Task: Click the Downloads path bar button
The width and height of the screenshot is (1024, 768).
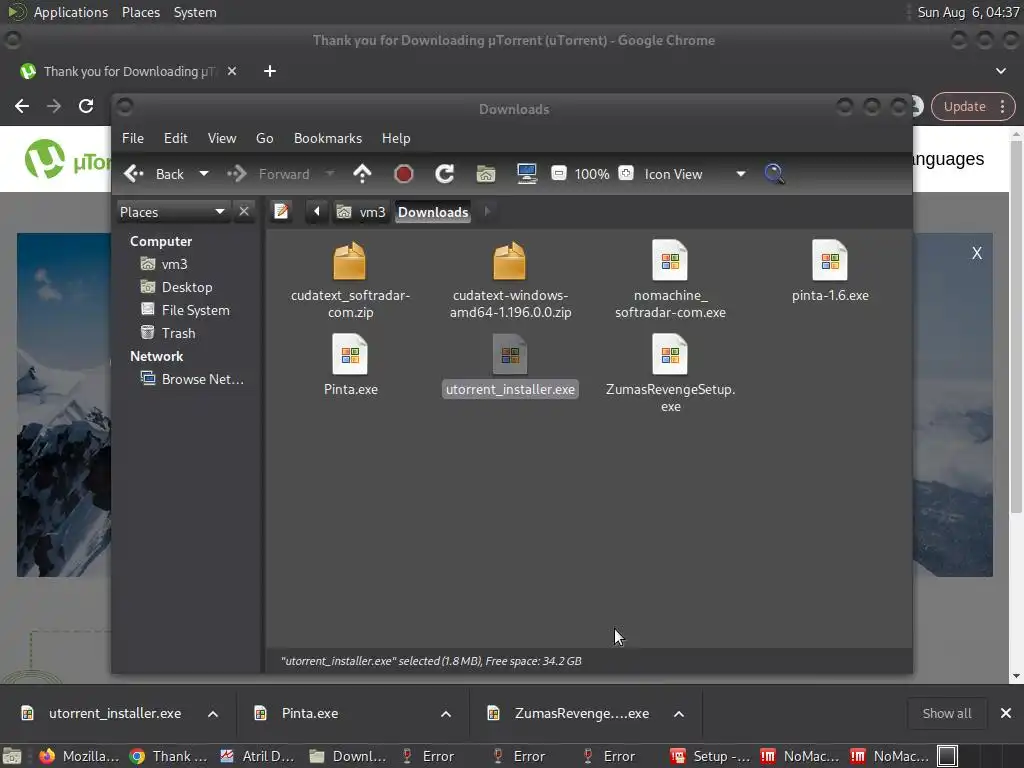Action: [x=433, y=212]
